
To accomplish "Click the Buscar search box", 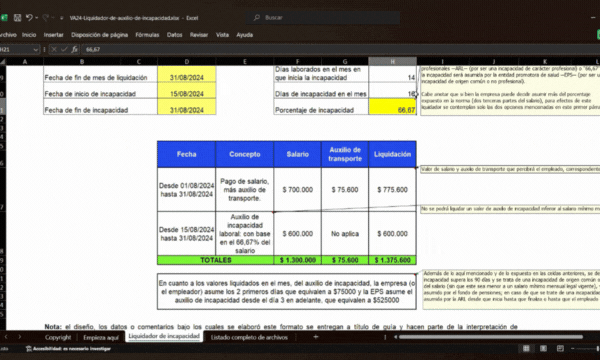I will (x=323, y=18).
